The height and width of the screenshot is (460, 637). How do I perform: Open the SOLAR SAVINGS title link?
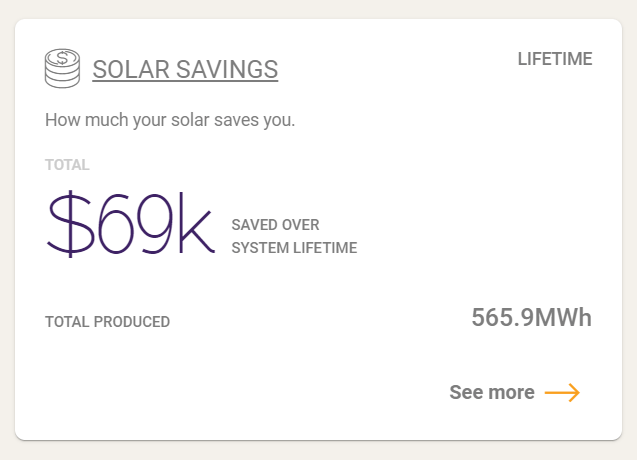185,69
